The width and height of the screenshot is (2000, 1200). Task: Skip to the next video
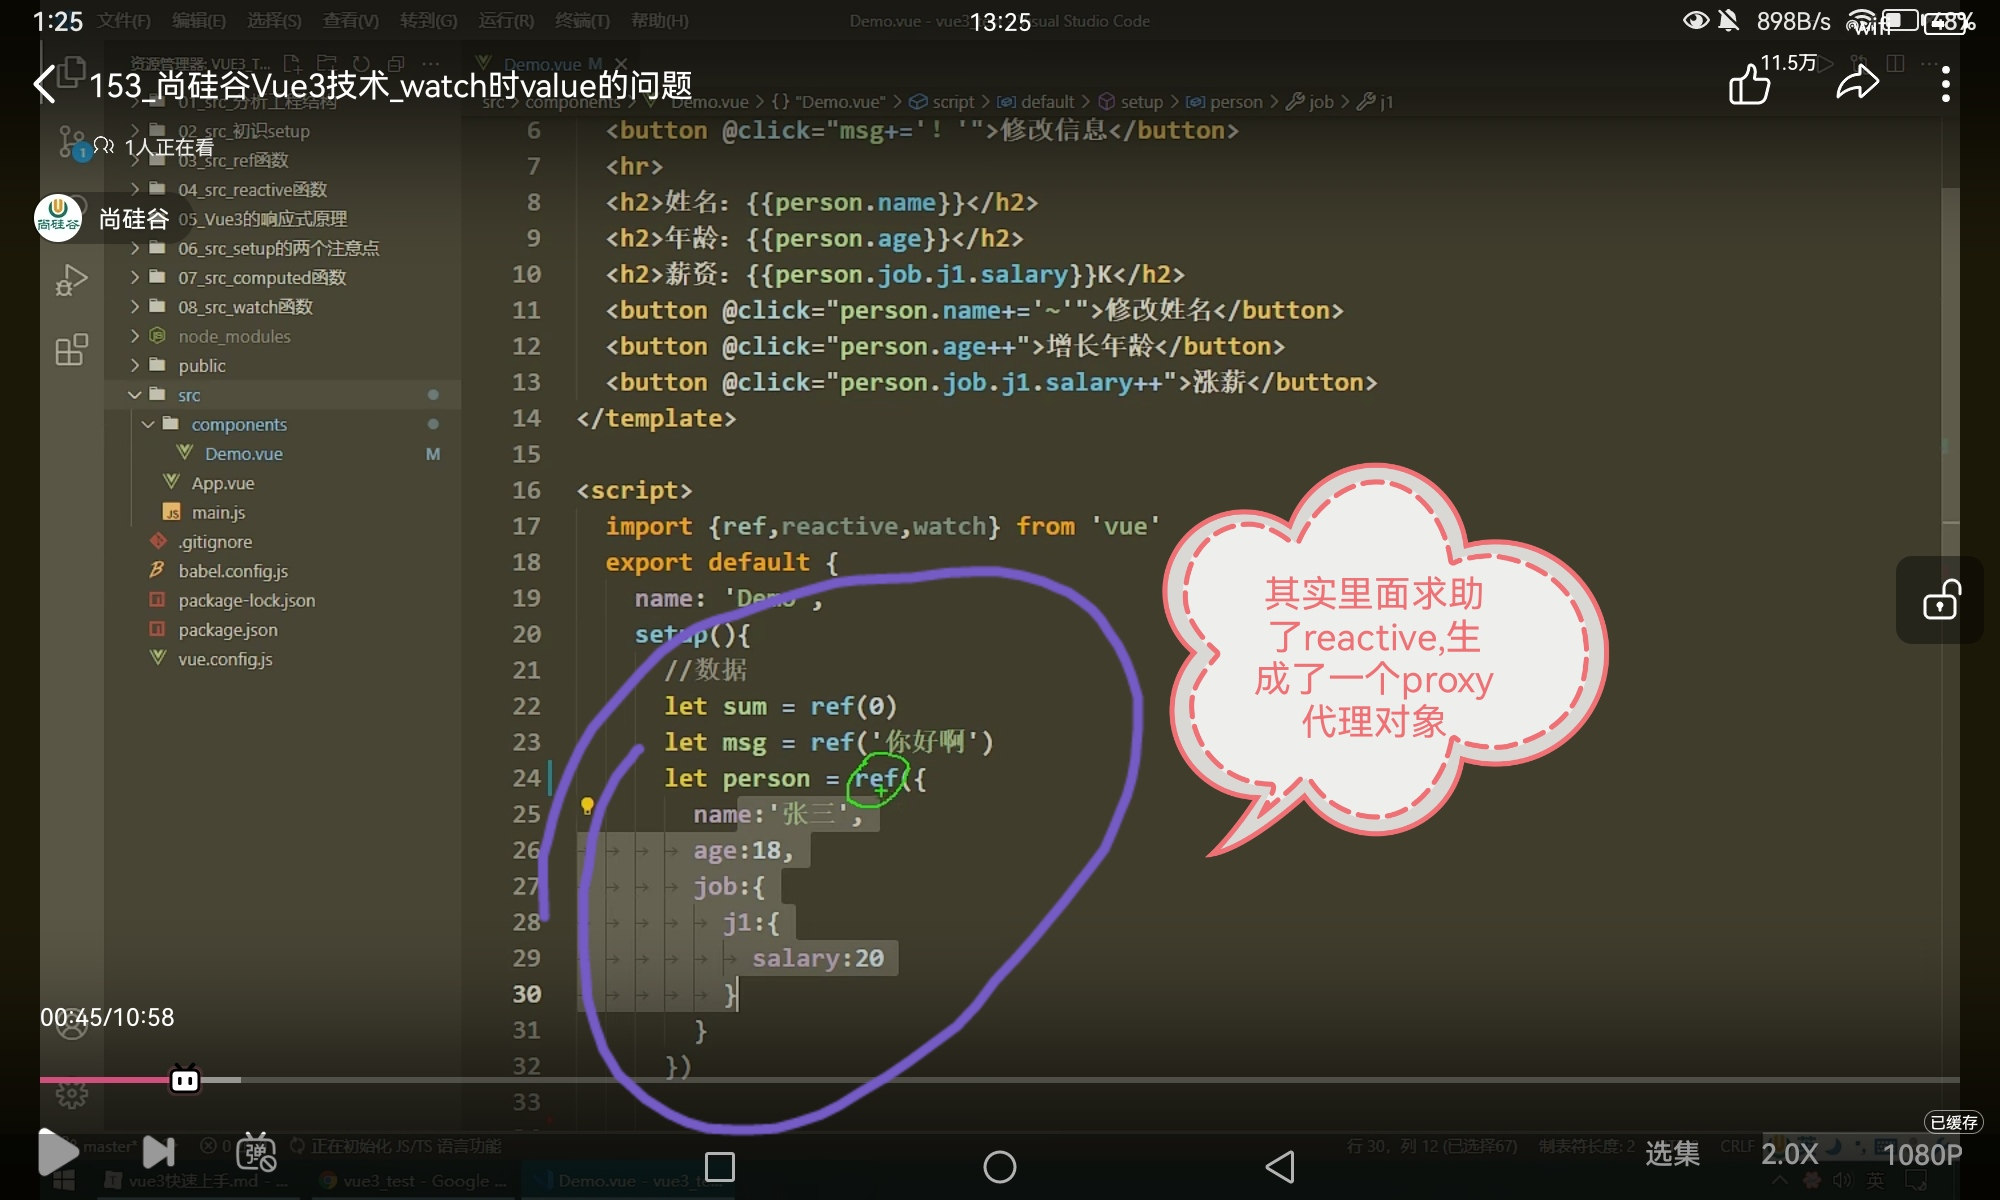[x=159, y=1152]
